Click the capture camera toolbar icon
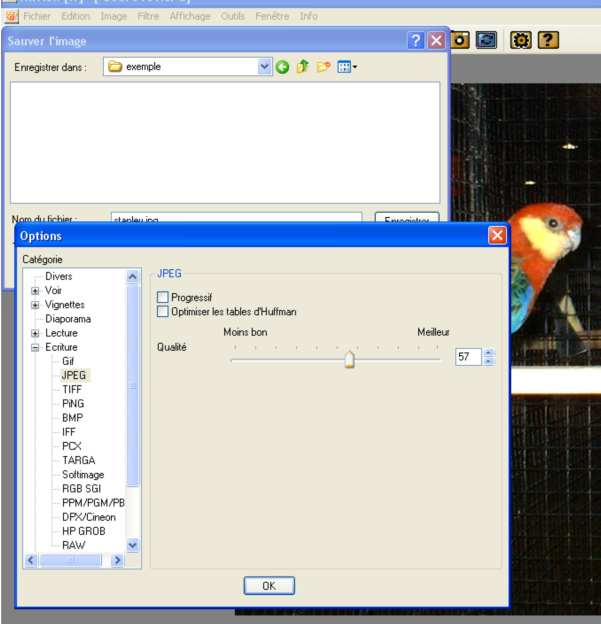The height and width of the screenshot is (624, 601). pos(460,40)
